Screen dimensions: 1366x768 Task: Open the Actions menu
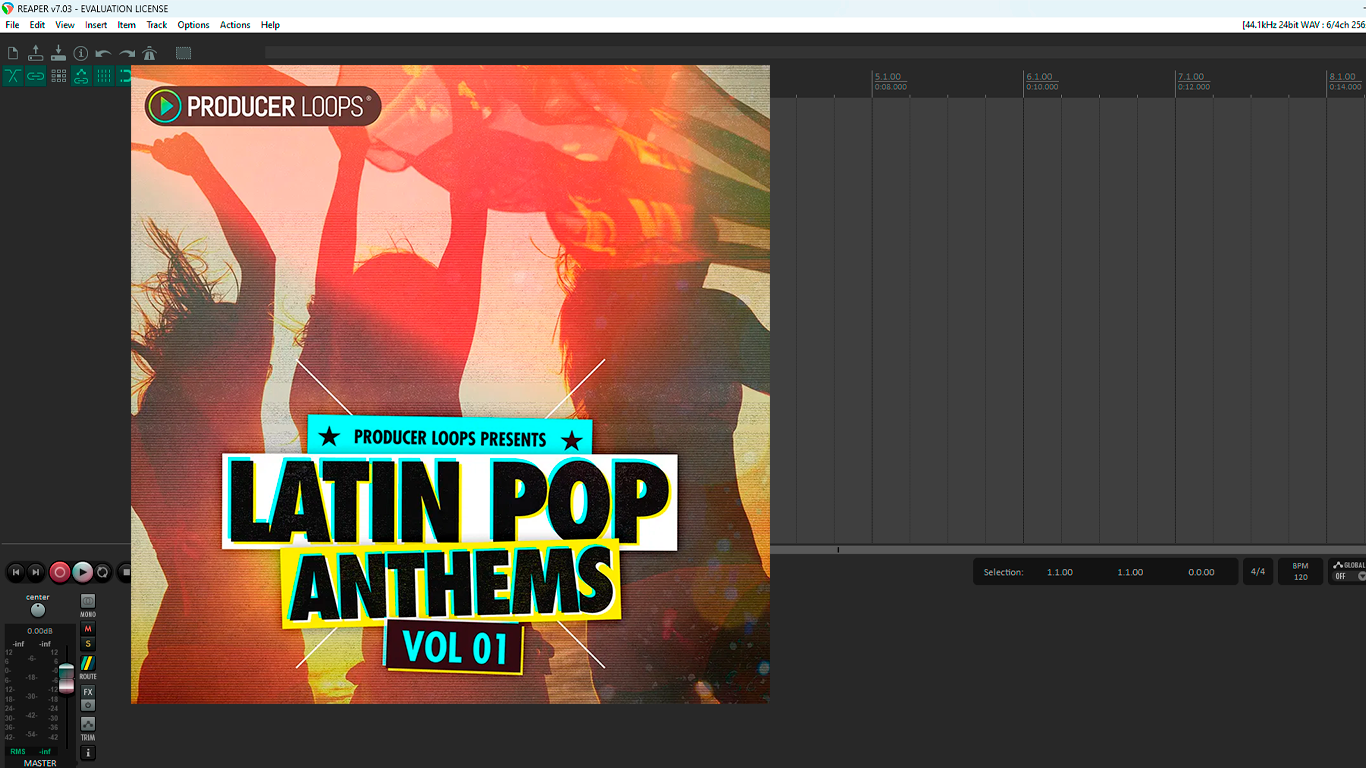(x=235, y=25)
